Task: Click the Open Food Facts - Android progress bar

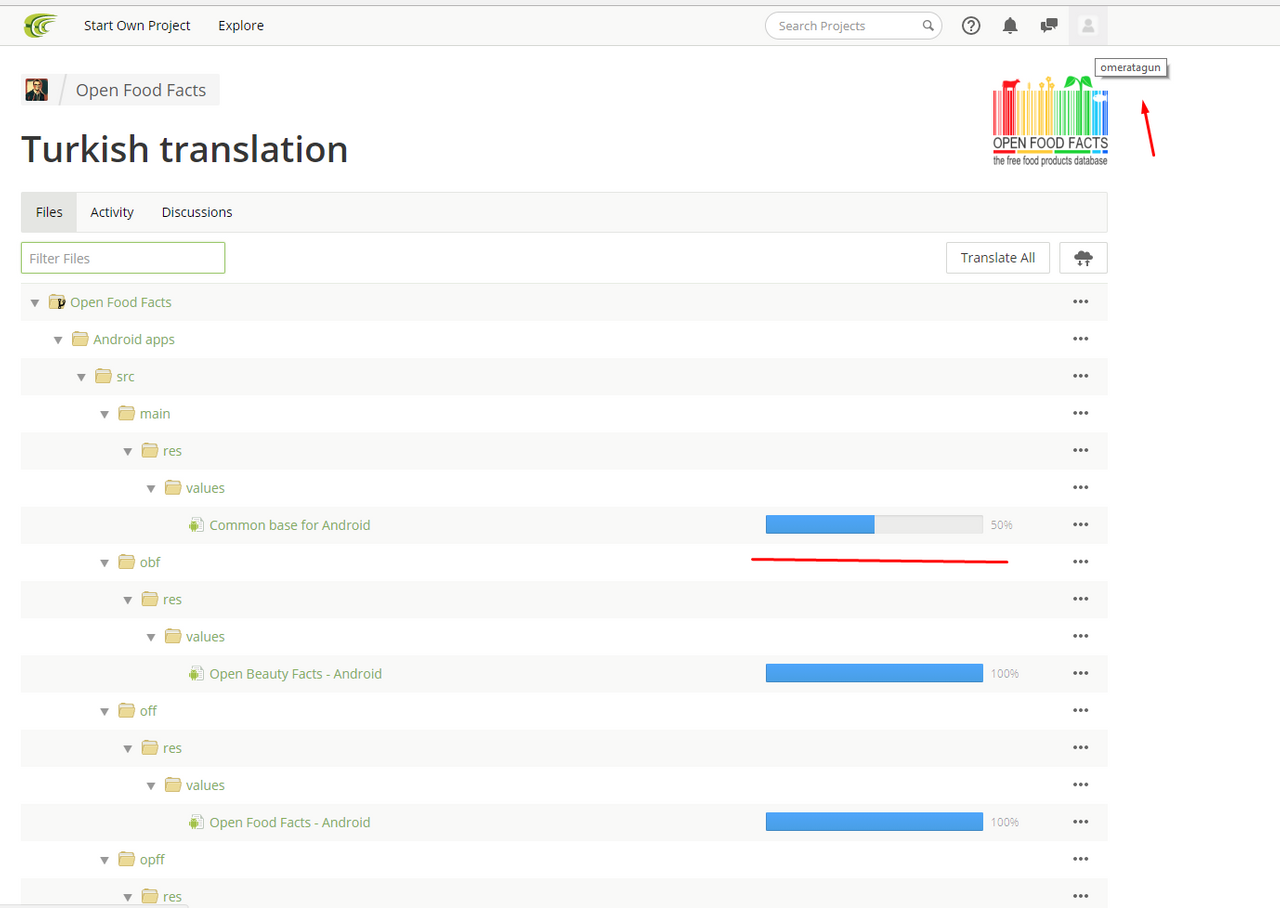Action: (x=874, y=822)
